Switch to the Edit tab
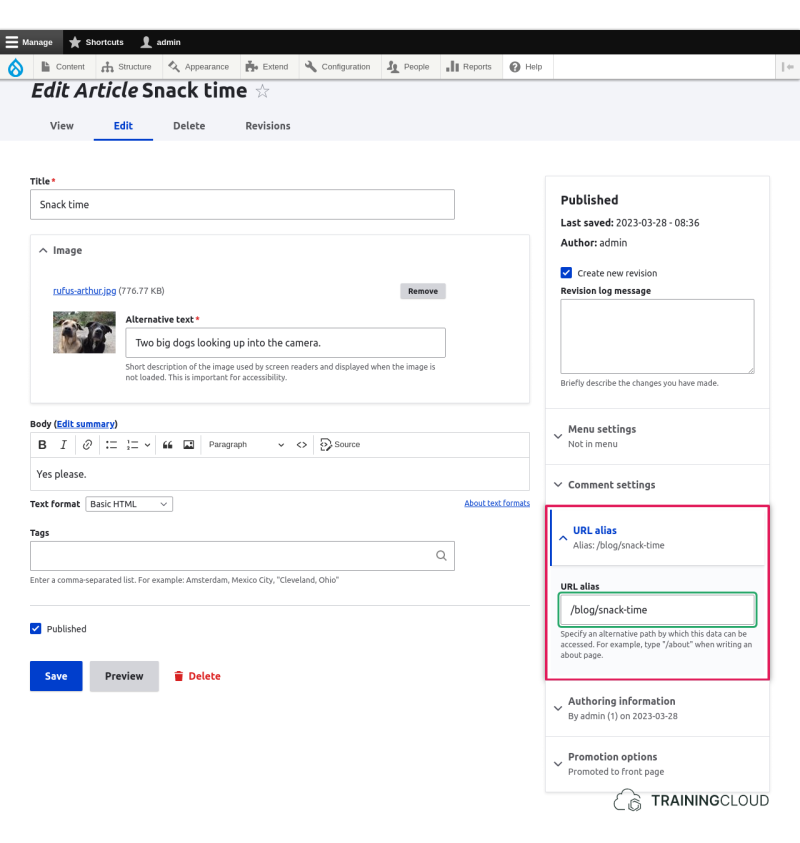800x843 pixels. point(123,126)
